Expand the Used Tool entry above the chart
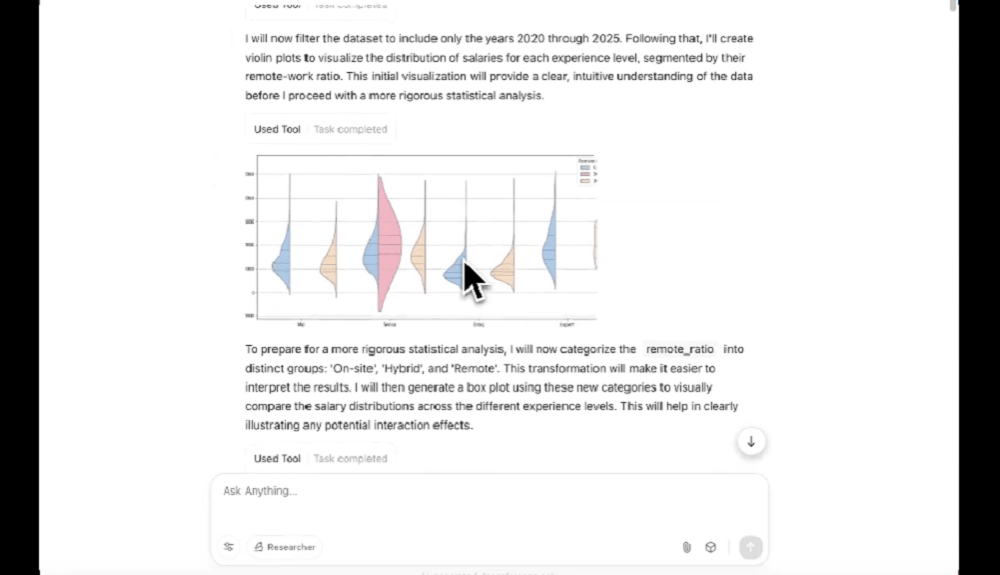The height and width of the screenshot is (575, 1000). point(277,129)
